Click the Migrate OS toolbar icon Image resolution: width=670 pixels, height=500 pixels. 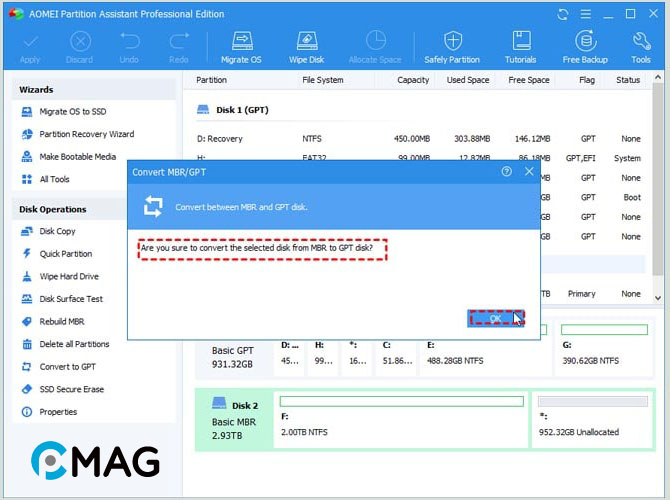(241, 46)
